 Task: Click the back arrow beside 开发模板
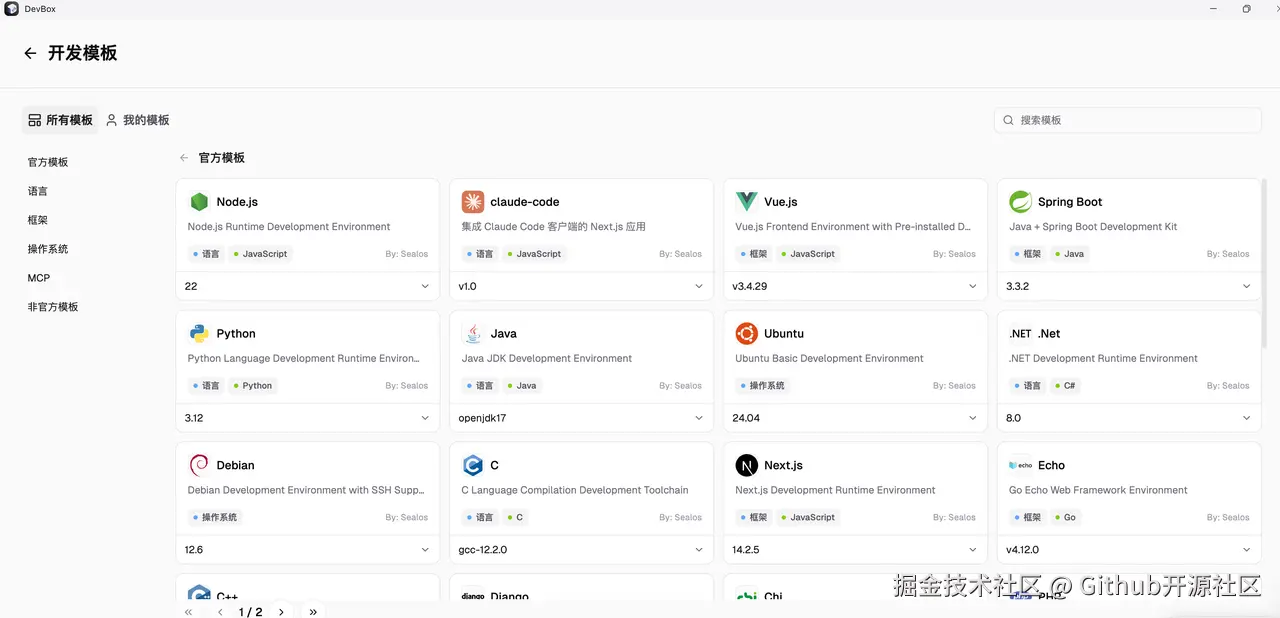point(30,54)
